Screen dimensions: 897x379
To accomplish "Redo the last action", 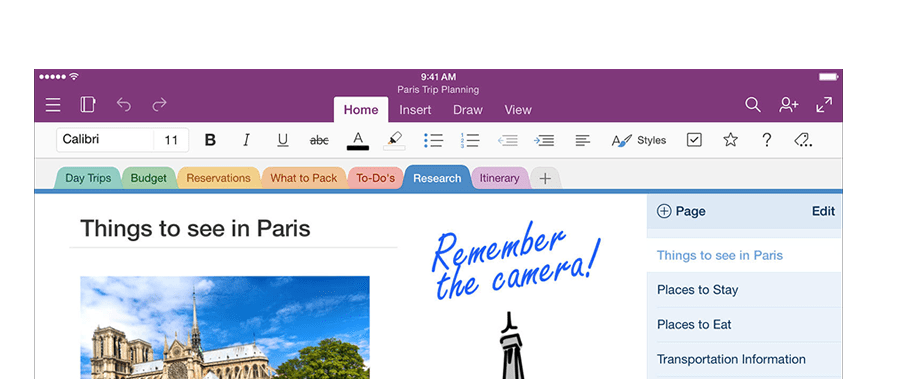I will click(159, 105).
